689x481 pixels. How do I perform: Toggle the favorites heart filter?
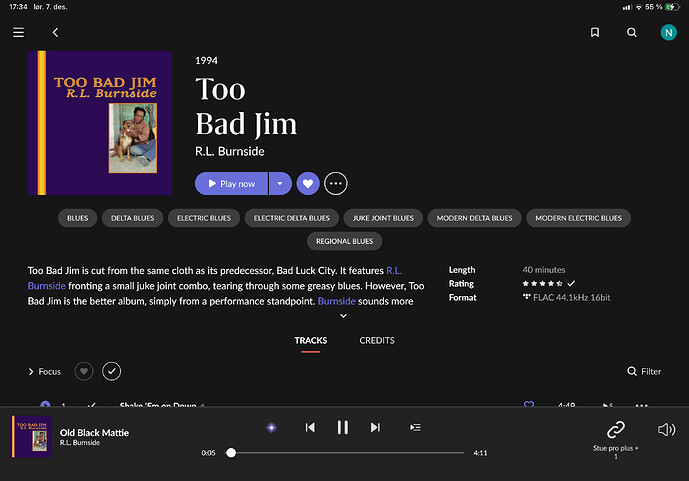(84, 372)
